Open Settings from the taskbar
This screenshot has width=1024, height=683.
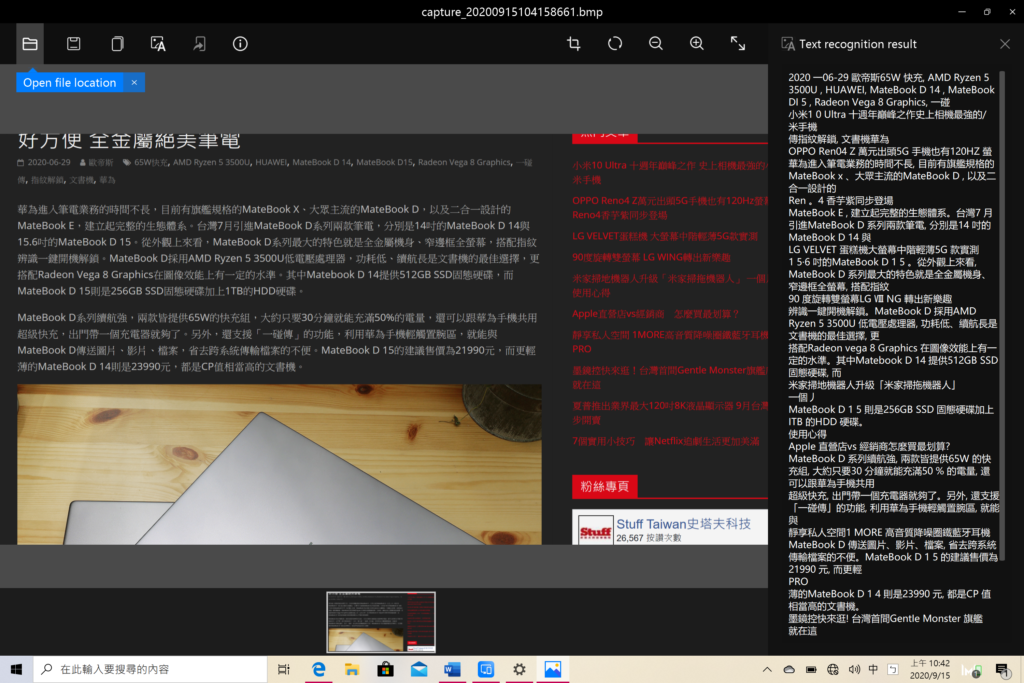[519, 669]
